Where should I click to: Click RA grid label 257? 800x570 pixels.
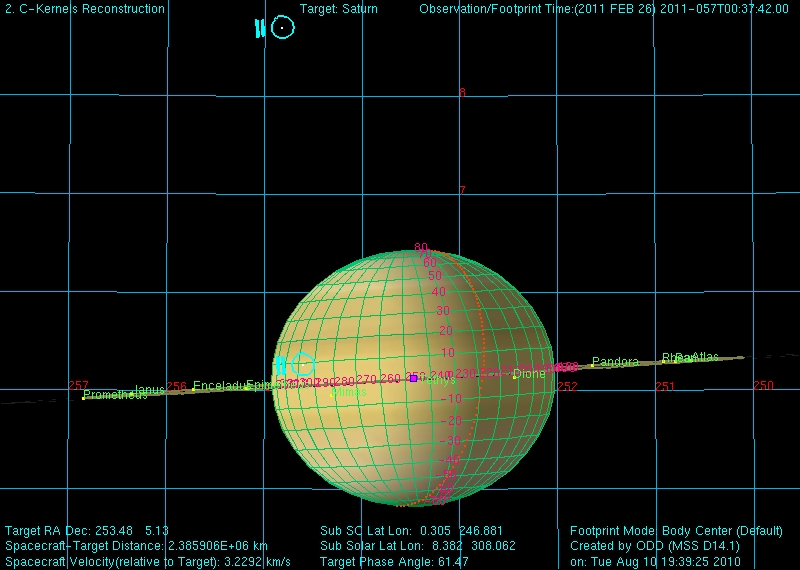point(79,386)
